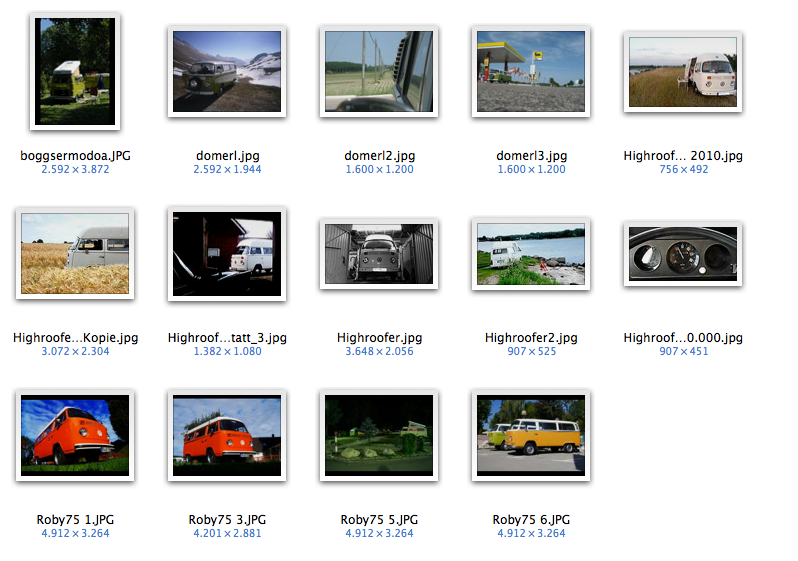Click the Highroofer2.jpg file name label
The width and height of the screenshot is (798, 561).
(531, 338)
